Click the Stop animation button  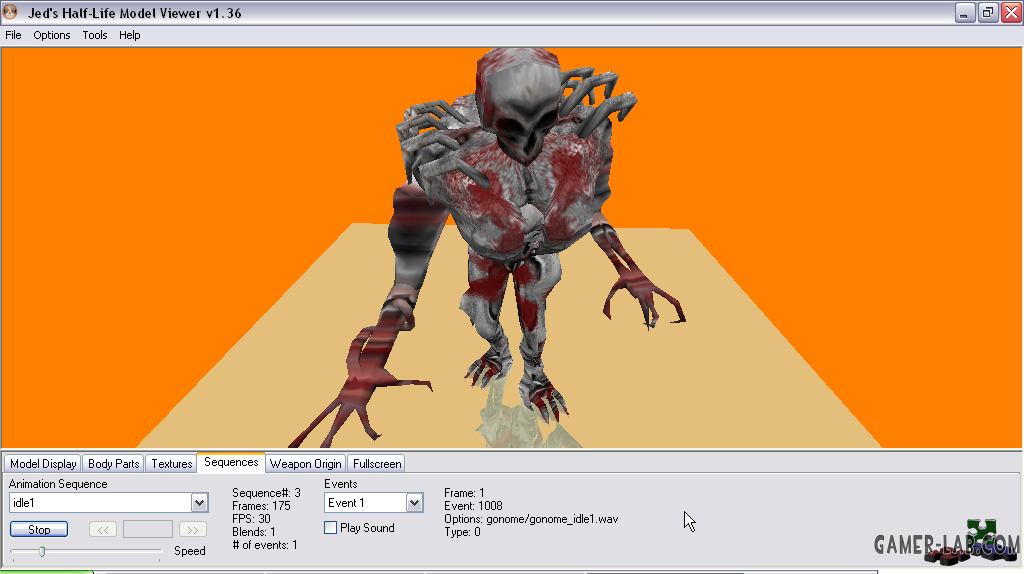click(x=39, y=530)
